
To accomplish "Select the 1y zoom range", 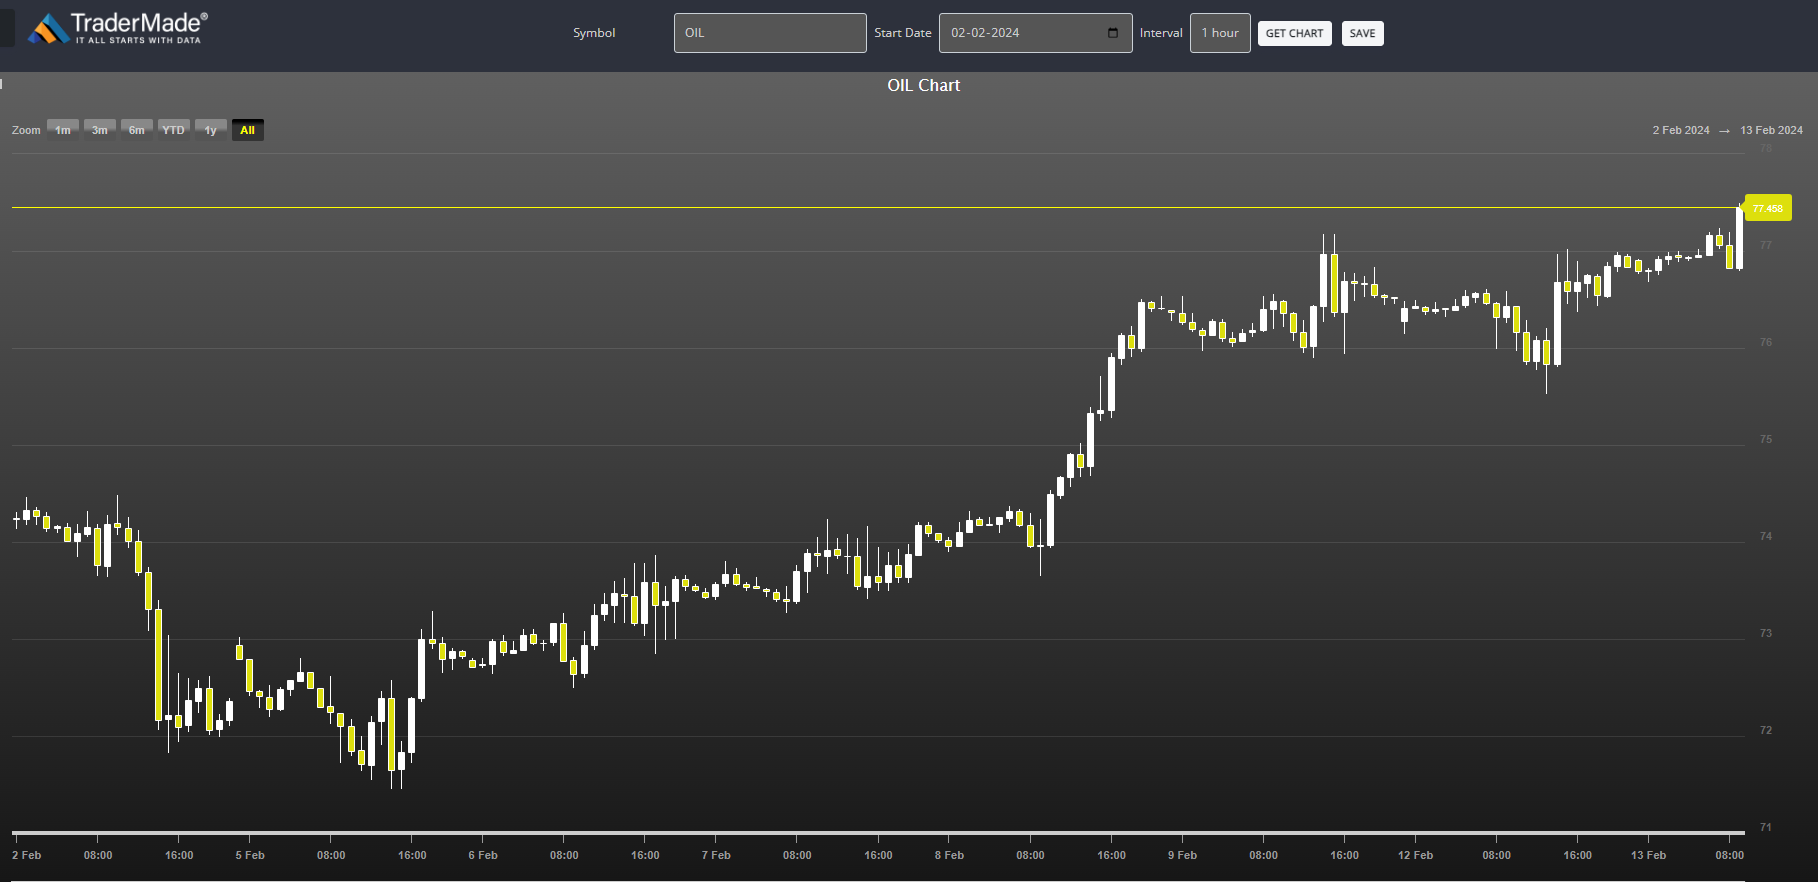I will (211, 130).
